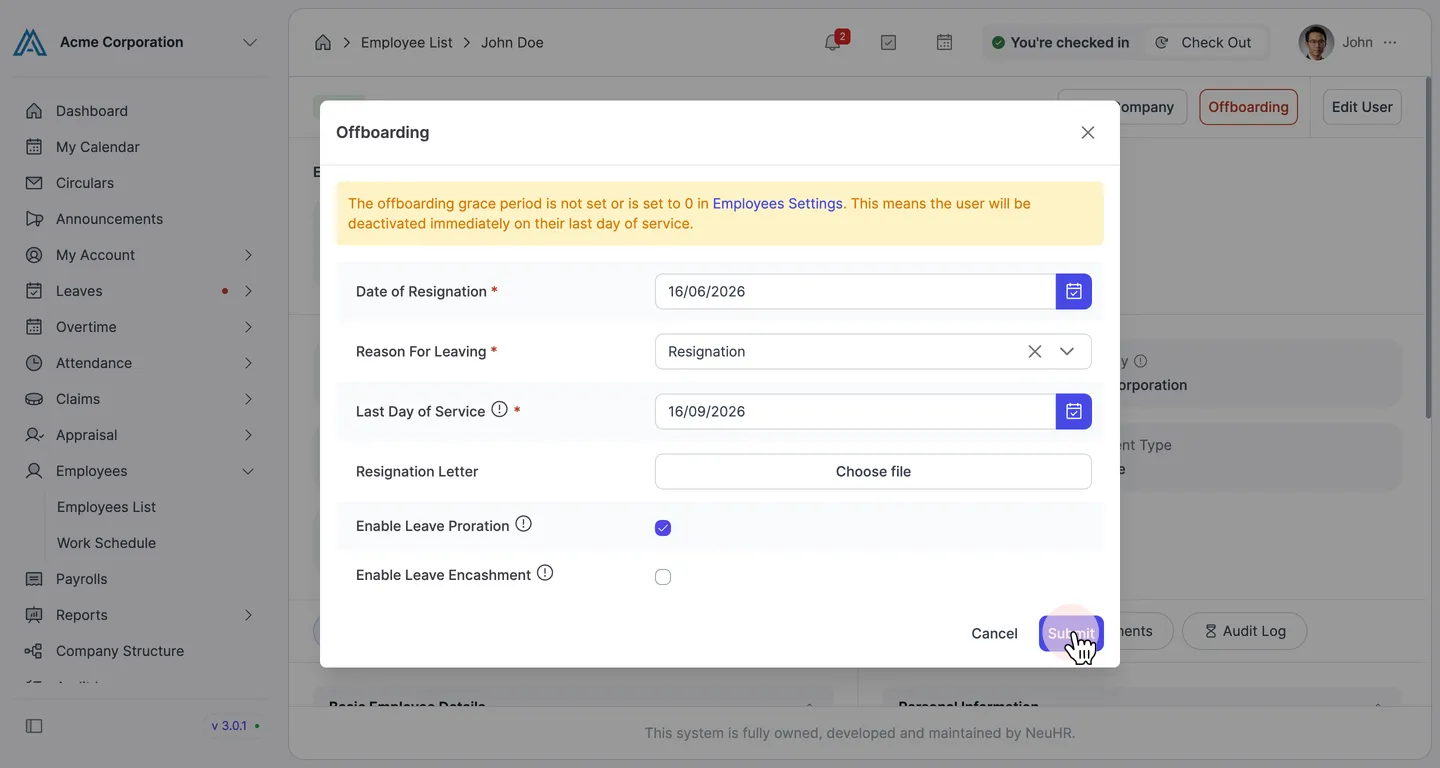Open Payrolls from sidebar
1440x768 pixels.
coord(81,579)
